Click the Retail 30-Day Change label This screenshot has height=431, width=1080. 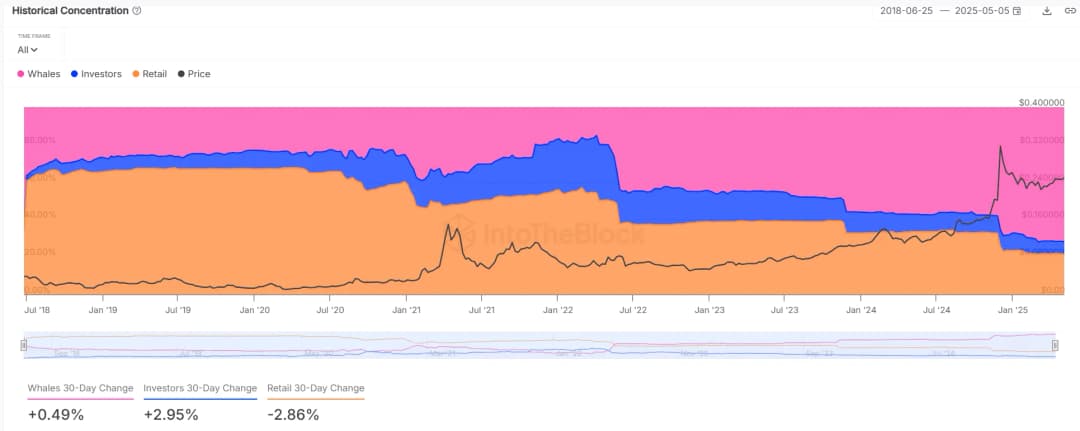point(316,388)
